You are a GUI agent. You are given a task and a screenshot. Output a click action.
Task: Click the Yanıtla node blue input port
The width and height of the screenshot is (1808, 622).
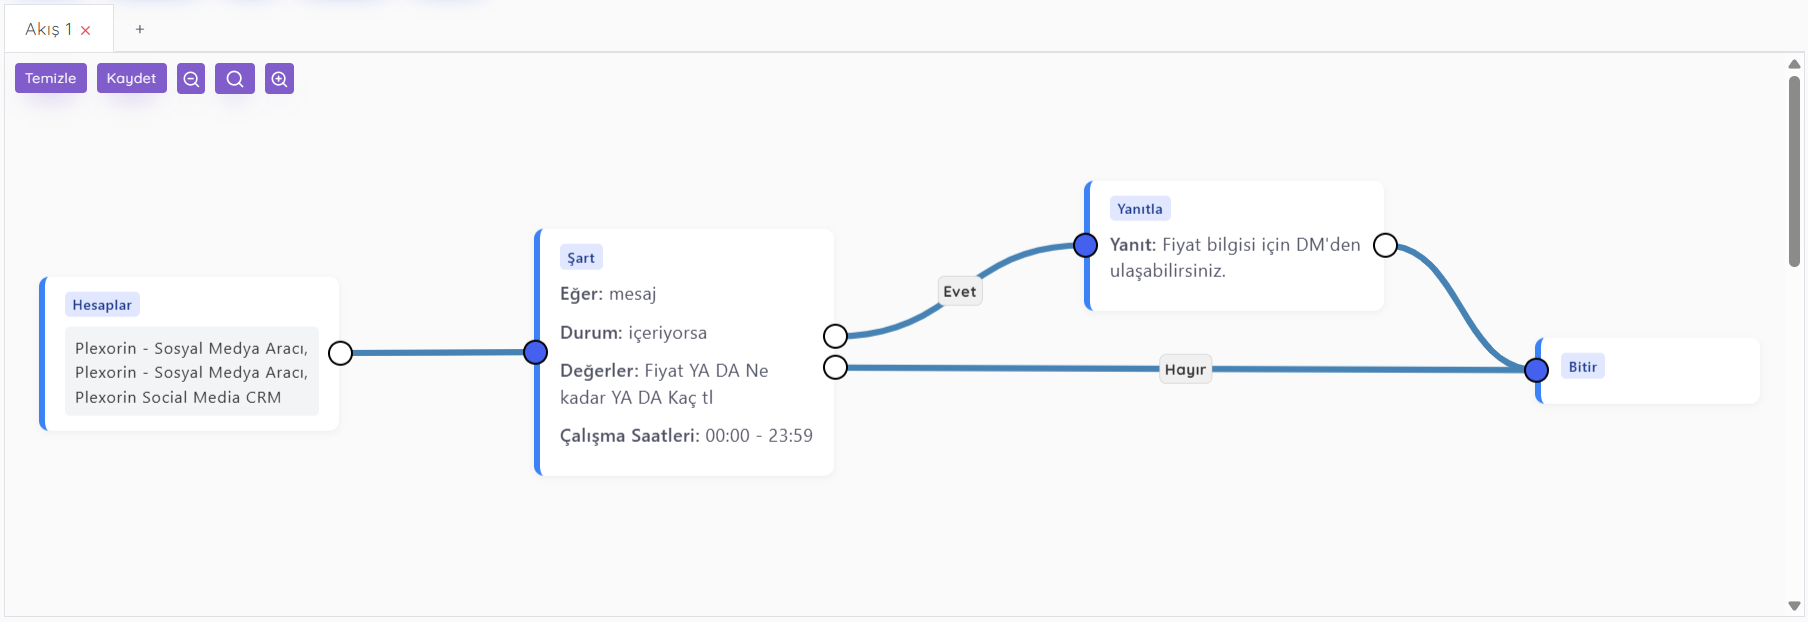coord(1085,245)
